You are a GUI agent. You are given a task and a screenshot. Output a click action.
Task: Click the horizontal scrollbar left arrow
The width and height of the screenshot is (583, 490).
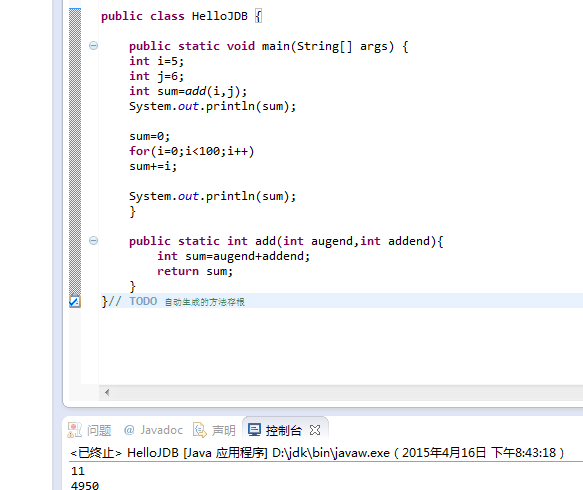[107, 392]
